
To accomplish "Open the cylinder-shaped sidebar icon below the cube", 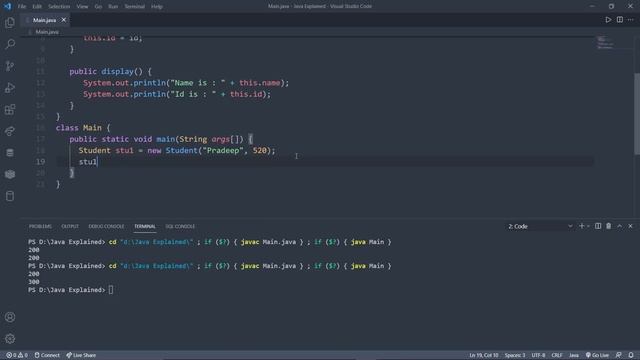I will click(x=10, y=196).
